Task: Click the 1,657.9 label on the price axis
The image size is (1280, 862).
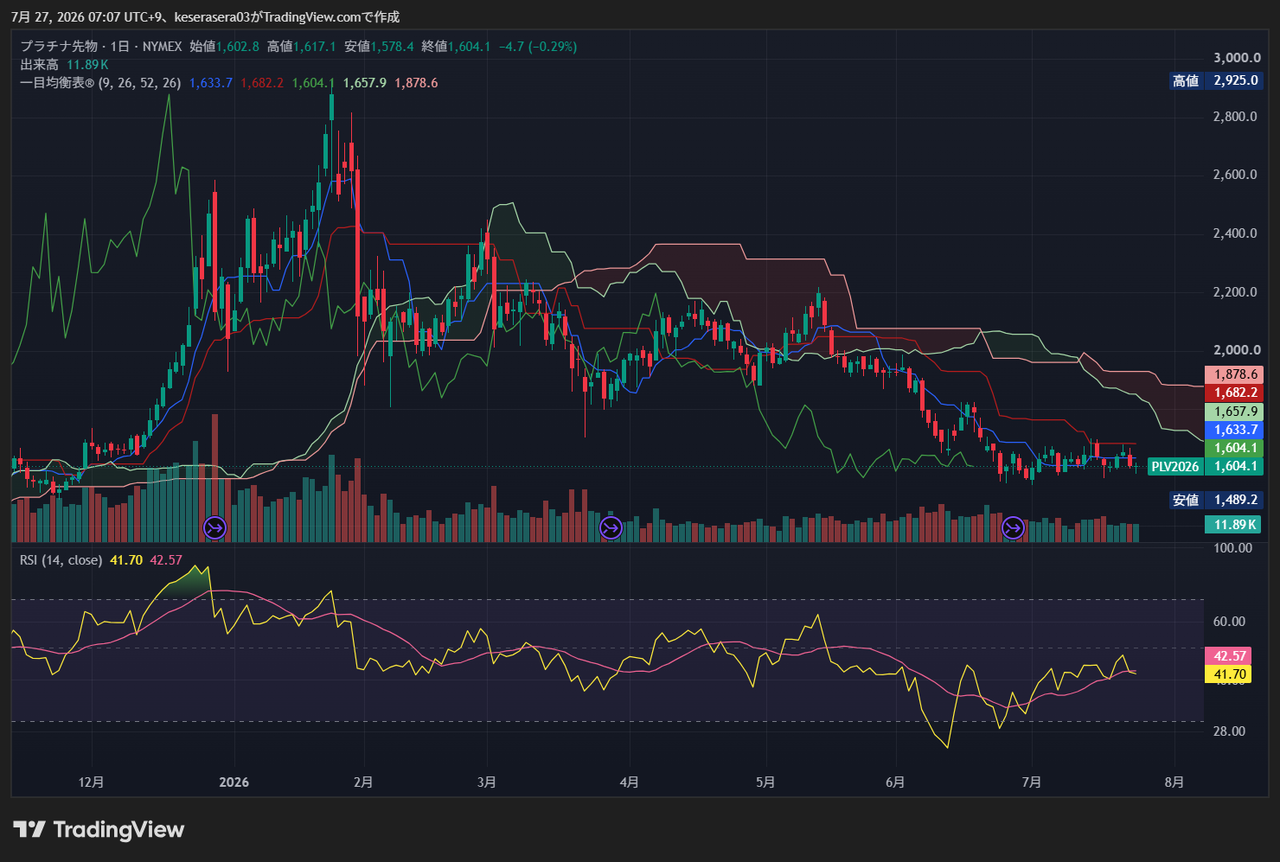Action: [1234, 411]
